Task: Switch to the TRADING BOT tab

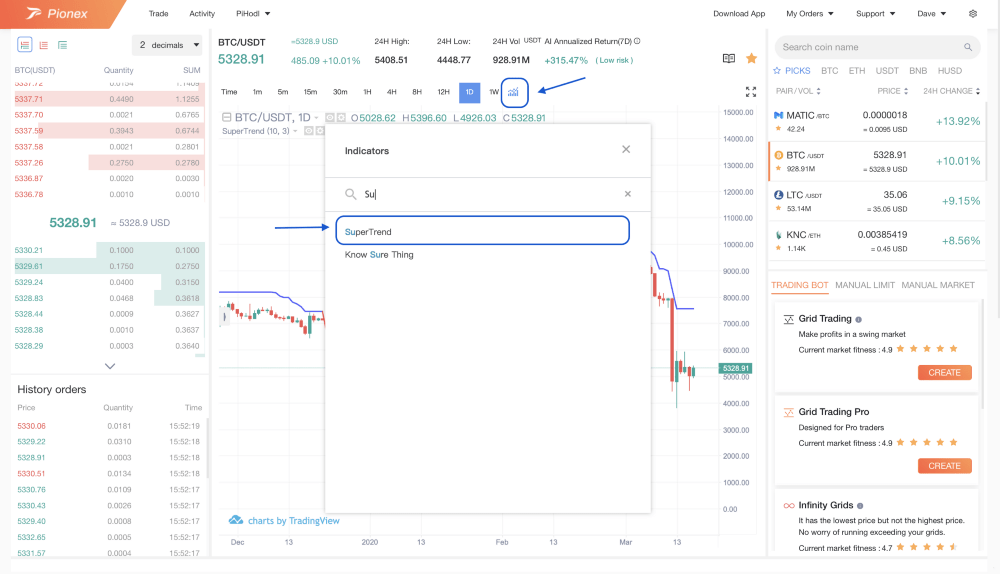Action: (x=799, y=285)
